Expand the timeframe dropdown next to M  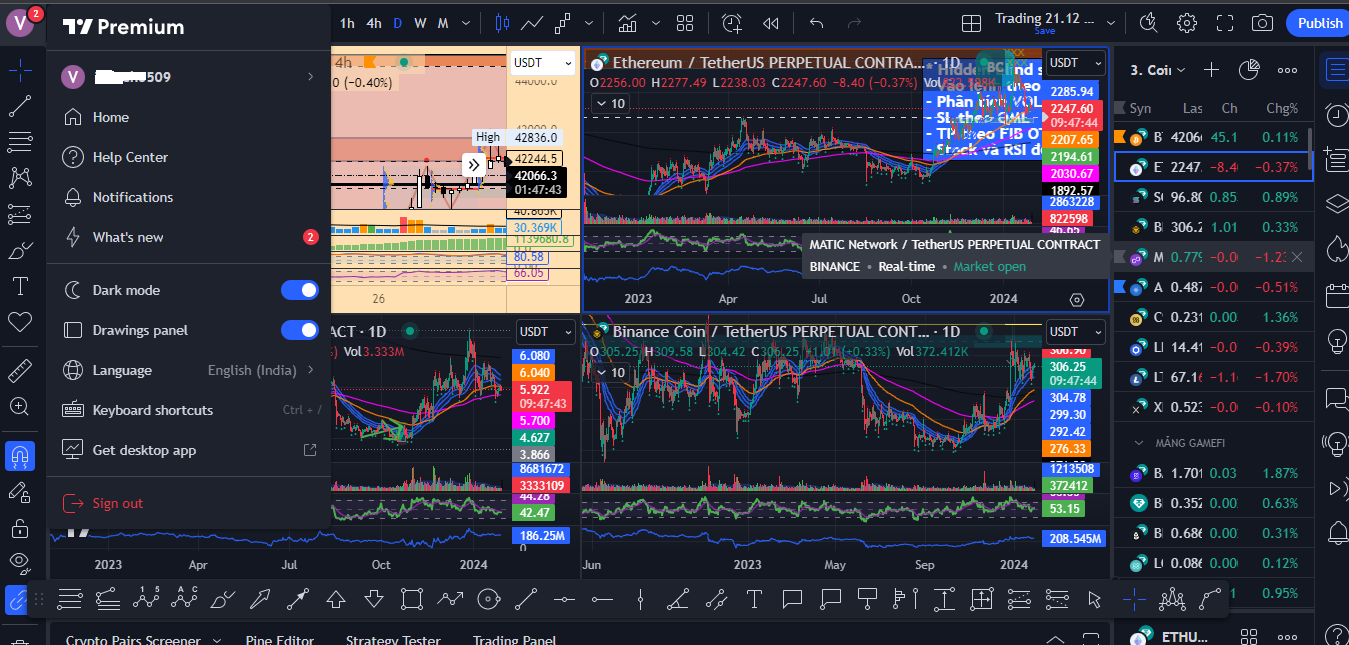464,21
